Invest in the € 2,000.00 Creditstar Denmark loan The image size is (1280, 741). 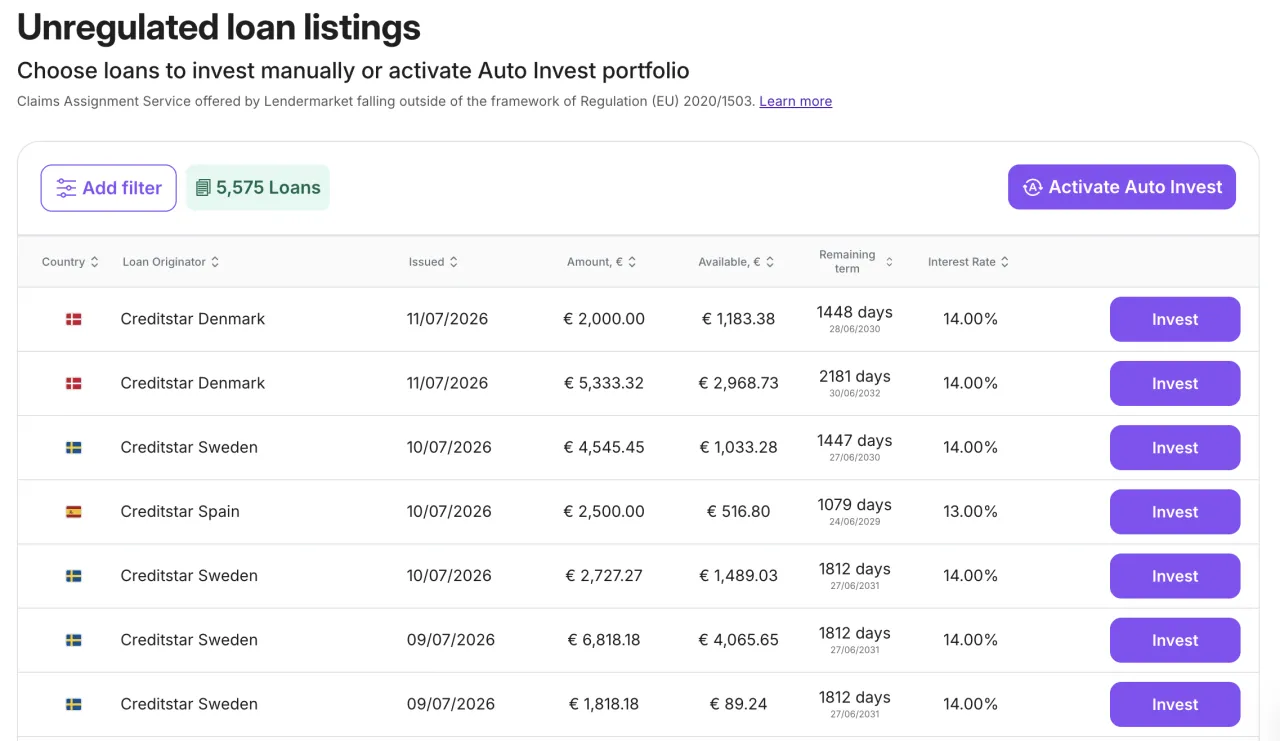coord(1175,320)
